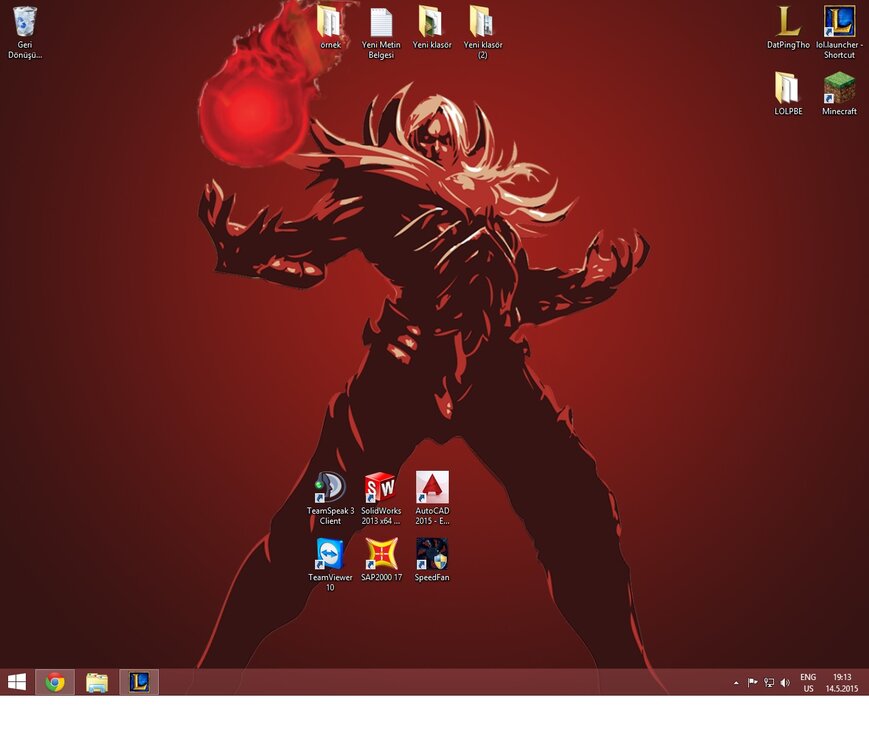
Task: Click the TeamViewer 10 shortcut icon
Action: pos(330,554)
